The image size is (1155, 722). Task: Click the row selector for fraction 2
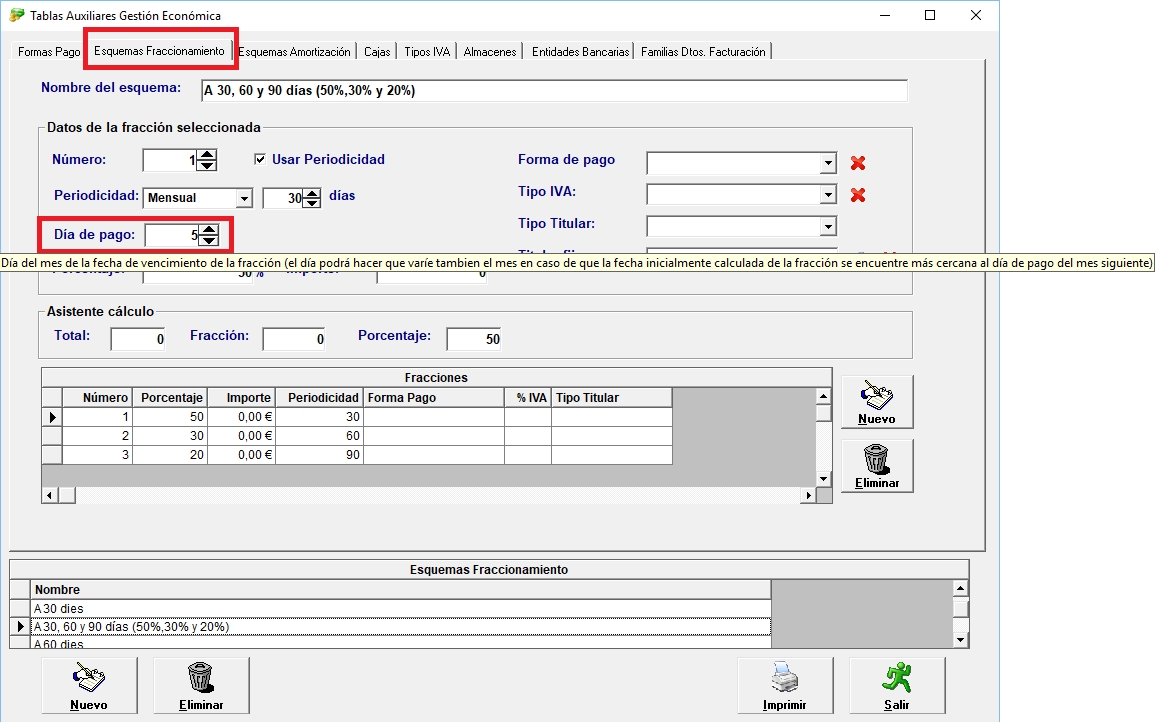tap(52, 436)
